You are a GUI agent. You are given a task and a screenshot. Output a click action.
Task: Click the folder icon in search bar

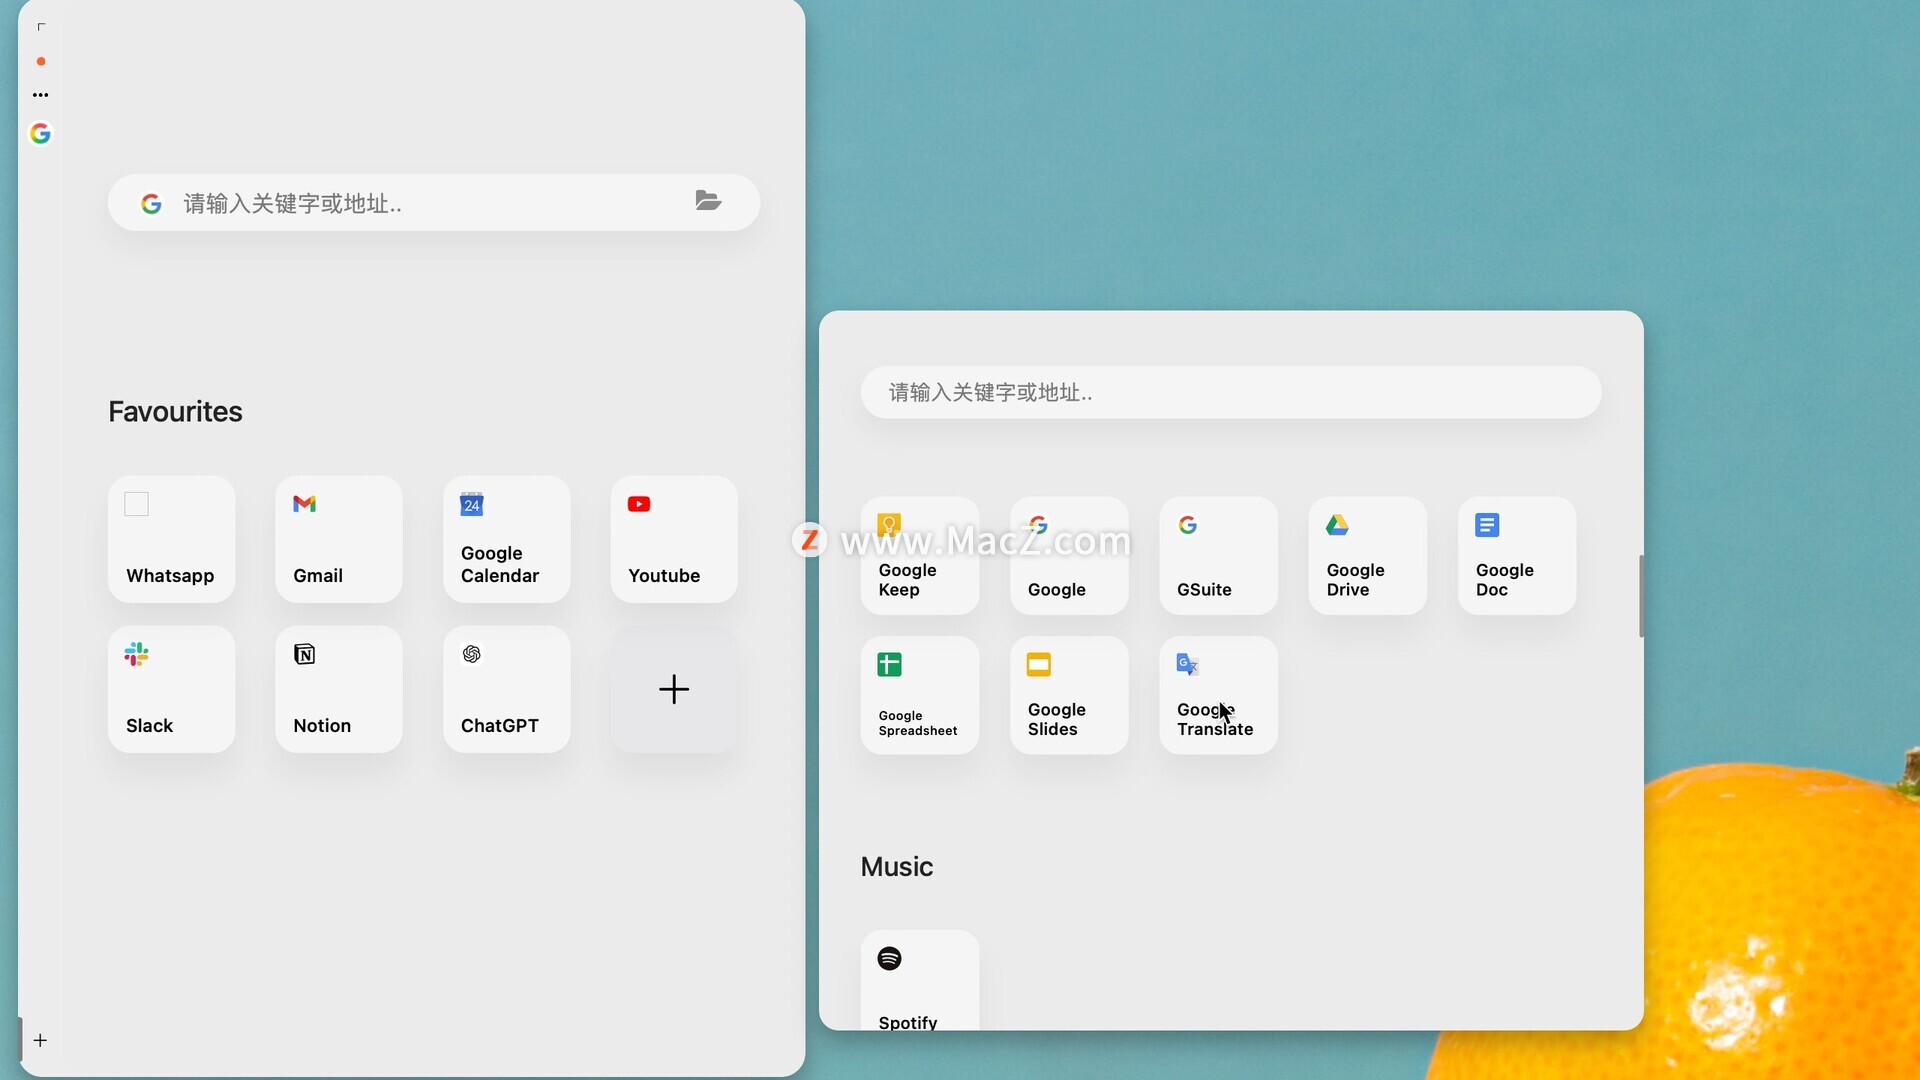[x=708, y=201]
